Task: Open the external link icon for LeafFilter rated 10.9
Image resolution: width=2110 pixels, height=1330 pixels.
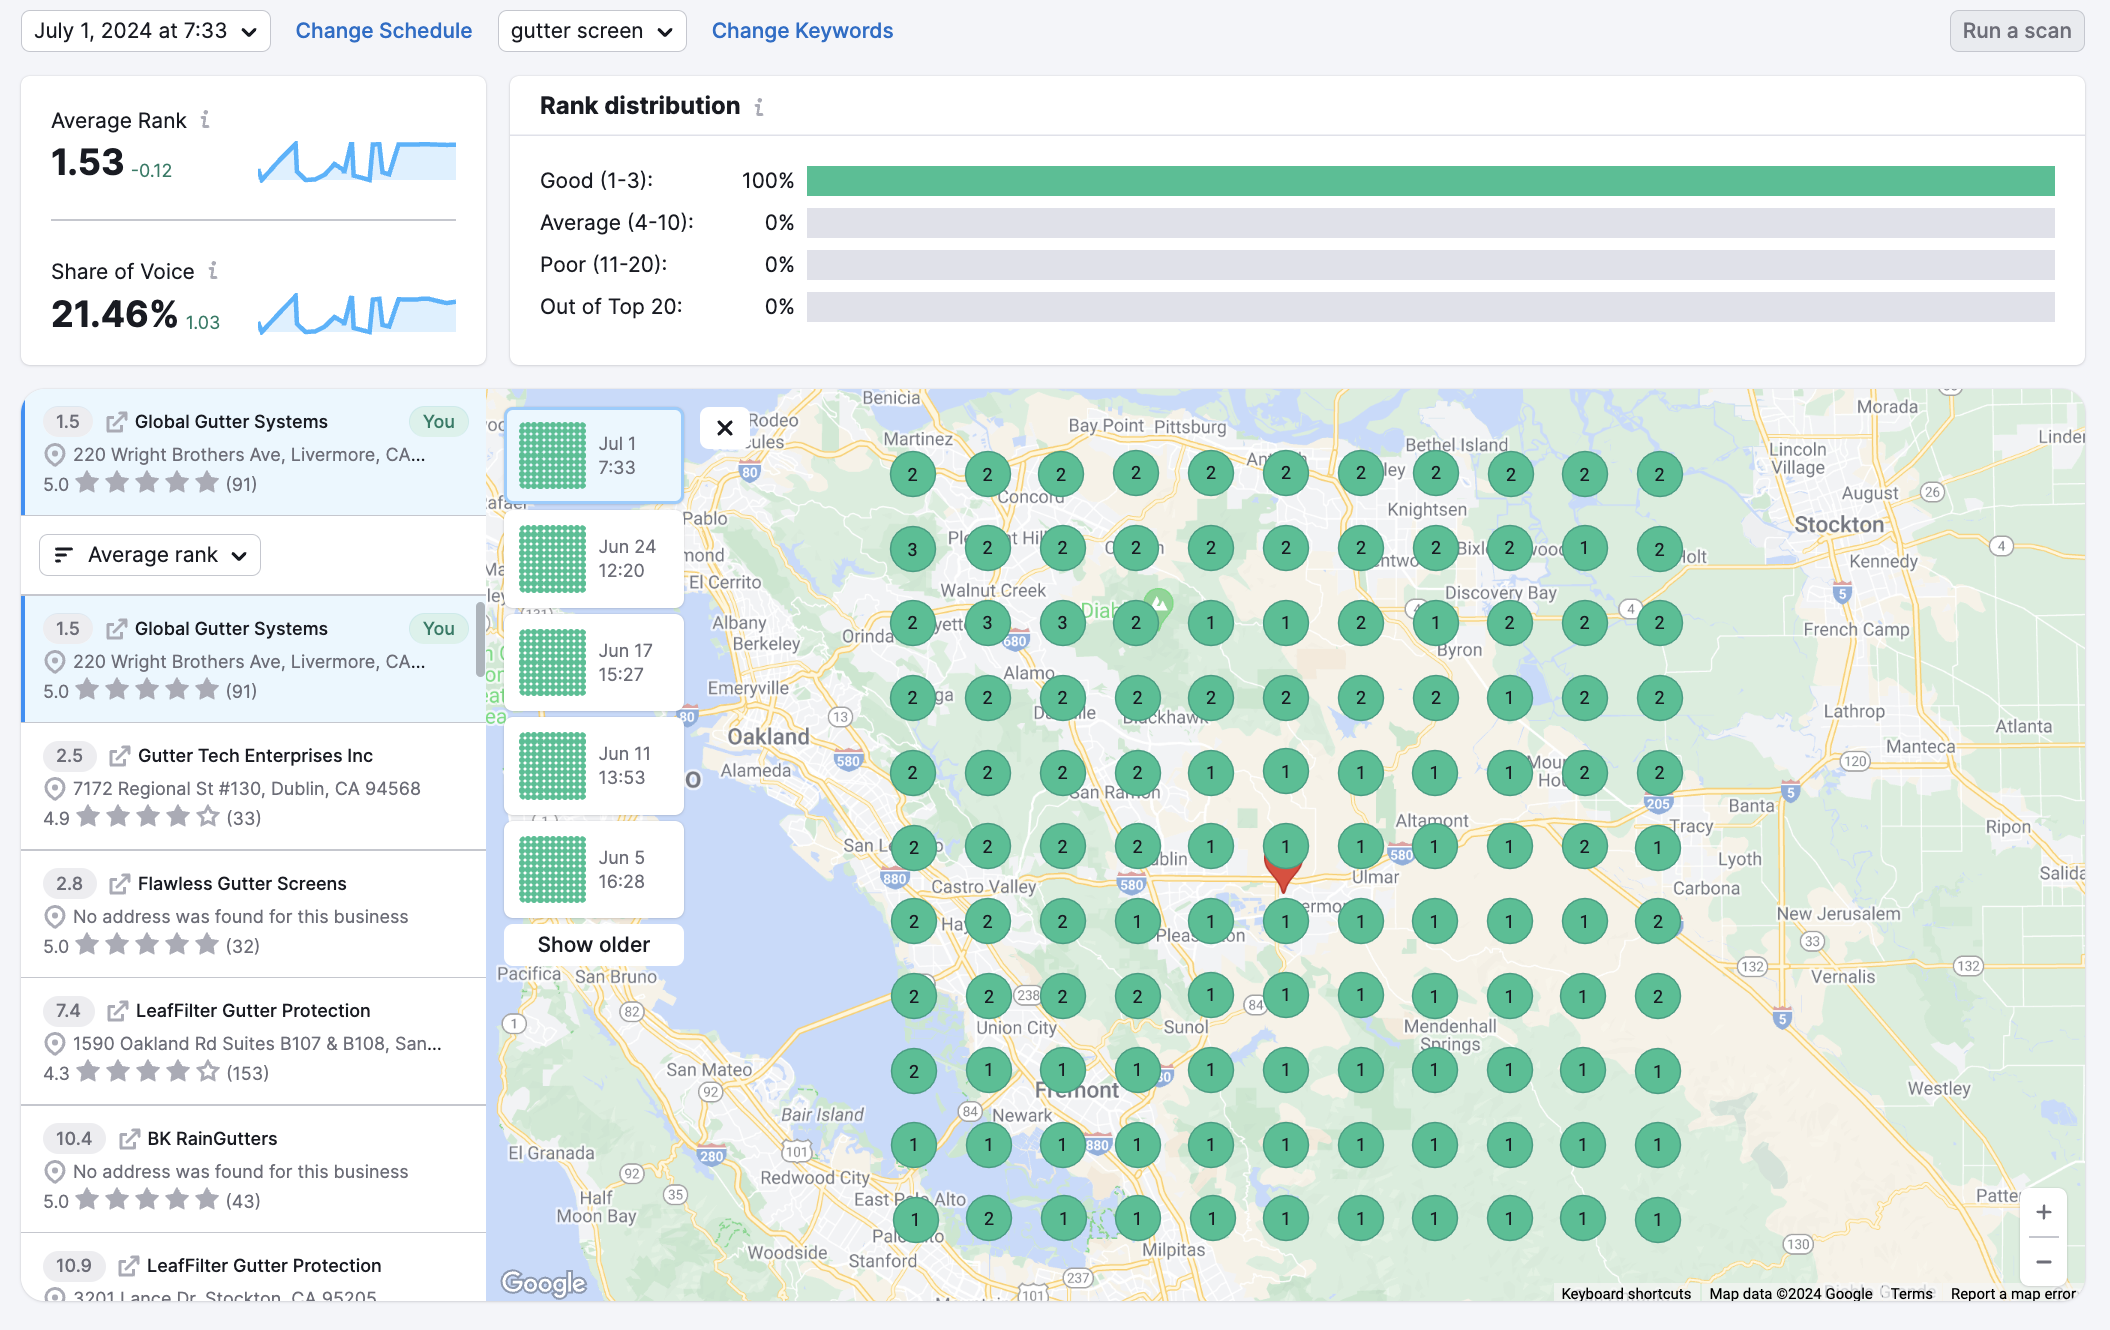Action: point(128,1266)
